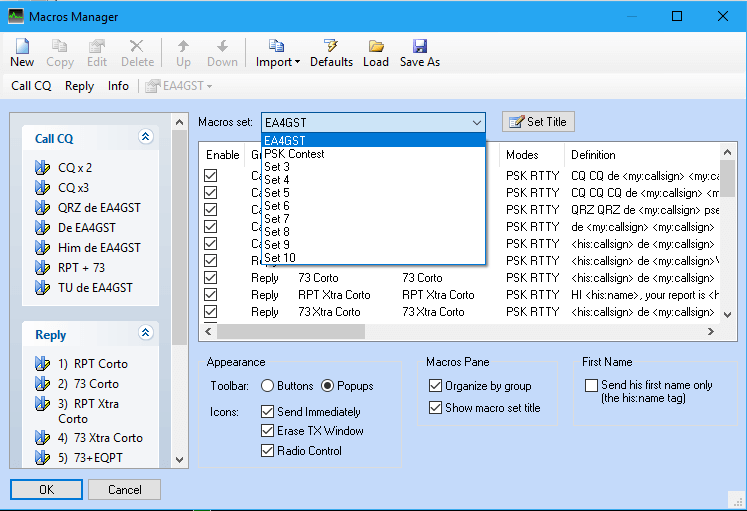Open the Import dropdown in toolbar
Viewport: 747px width, 511px height.
pyautogui.click(x=278, y=53)
